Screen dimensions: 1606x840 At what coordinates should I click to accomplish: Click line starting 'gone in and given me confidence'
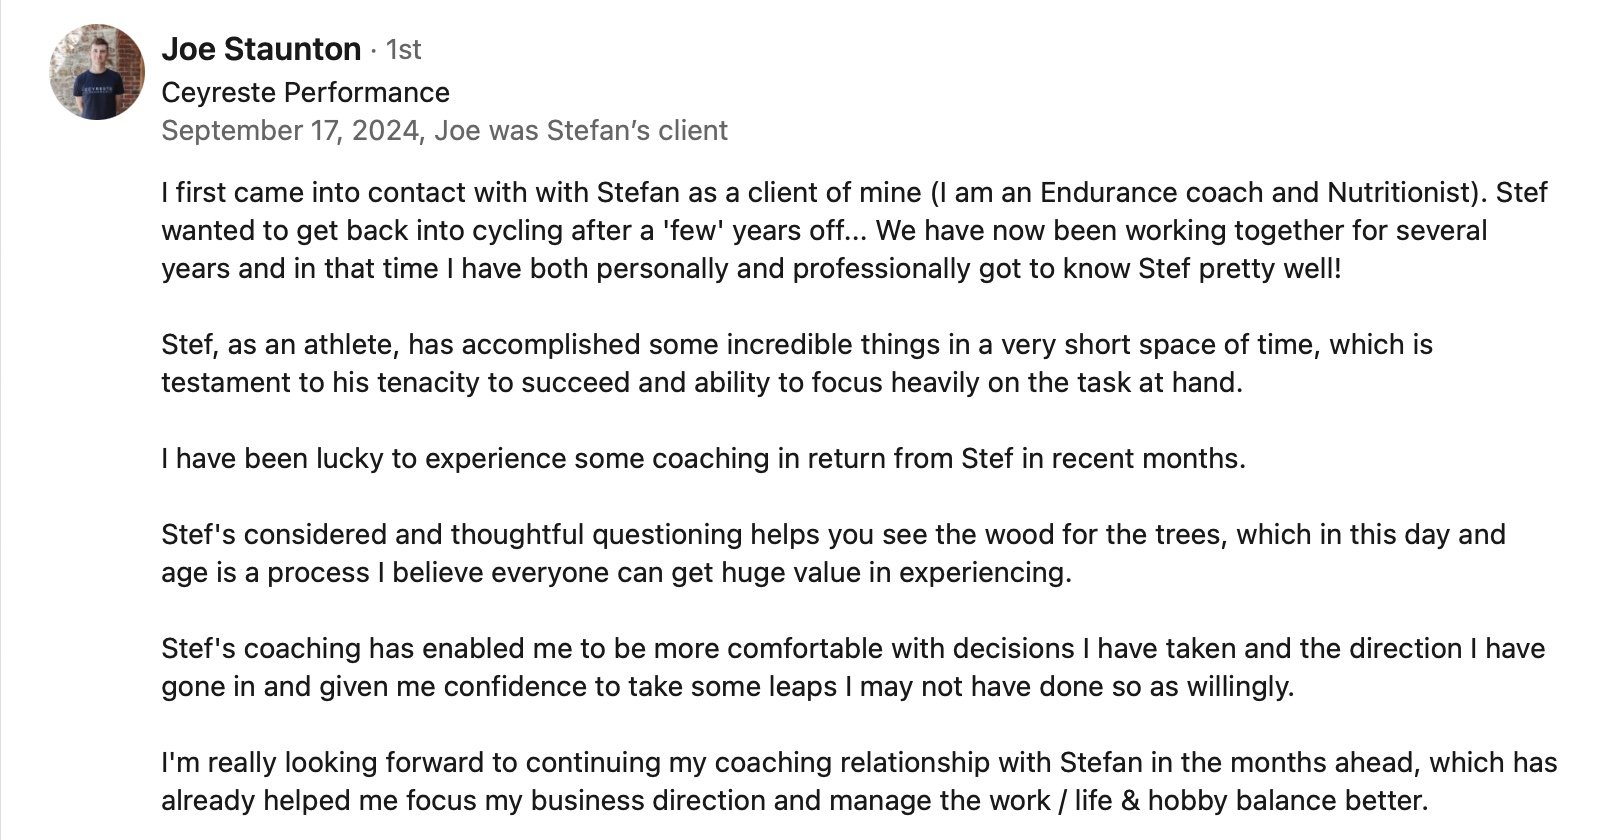pyautogui.click(x=727, y=687)
